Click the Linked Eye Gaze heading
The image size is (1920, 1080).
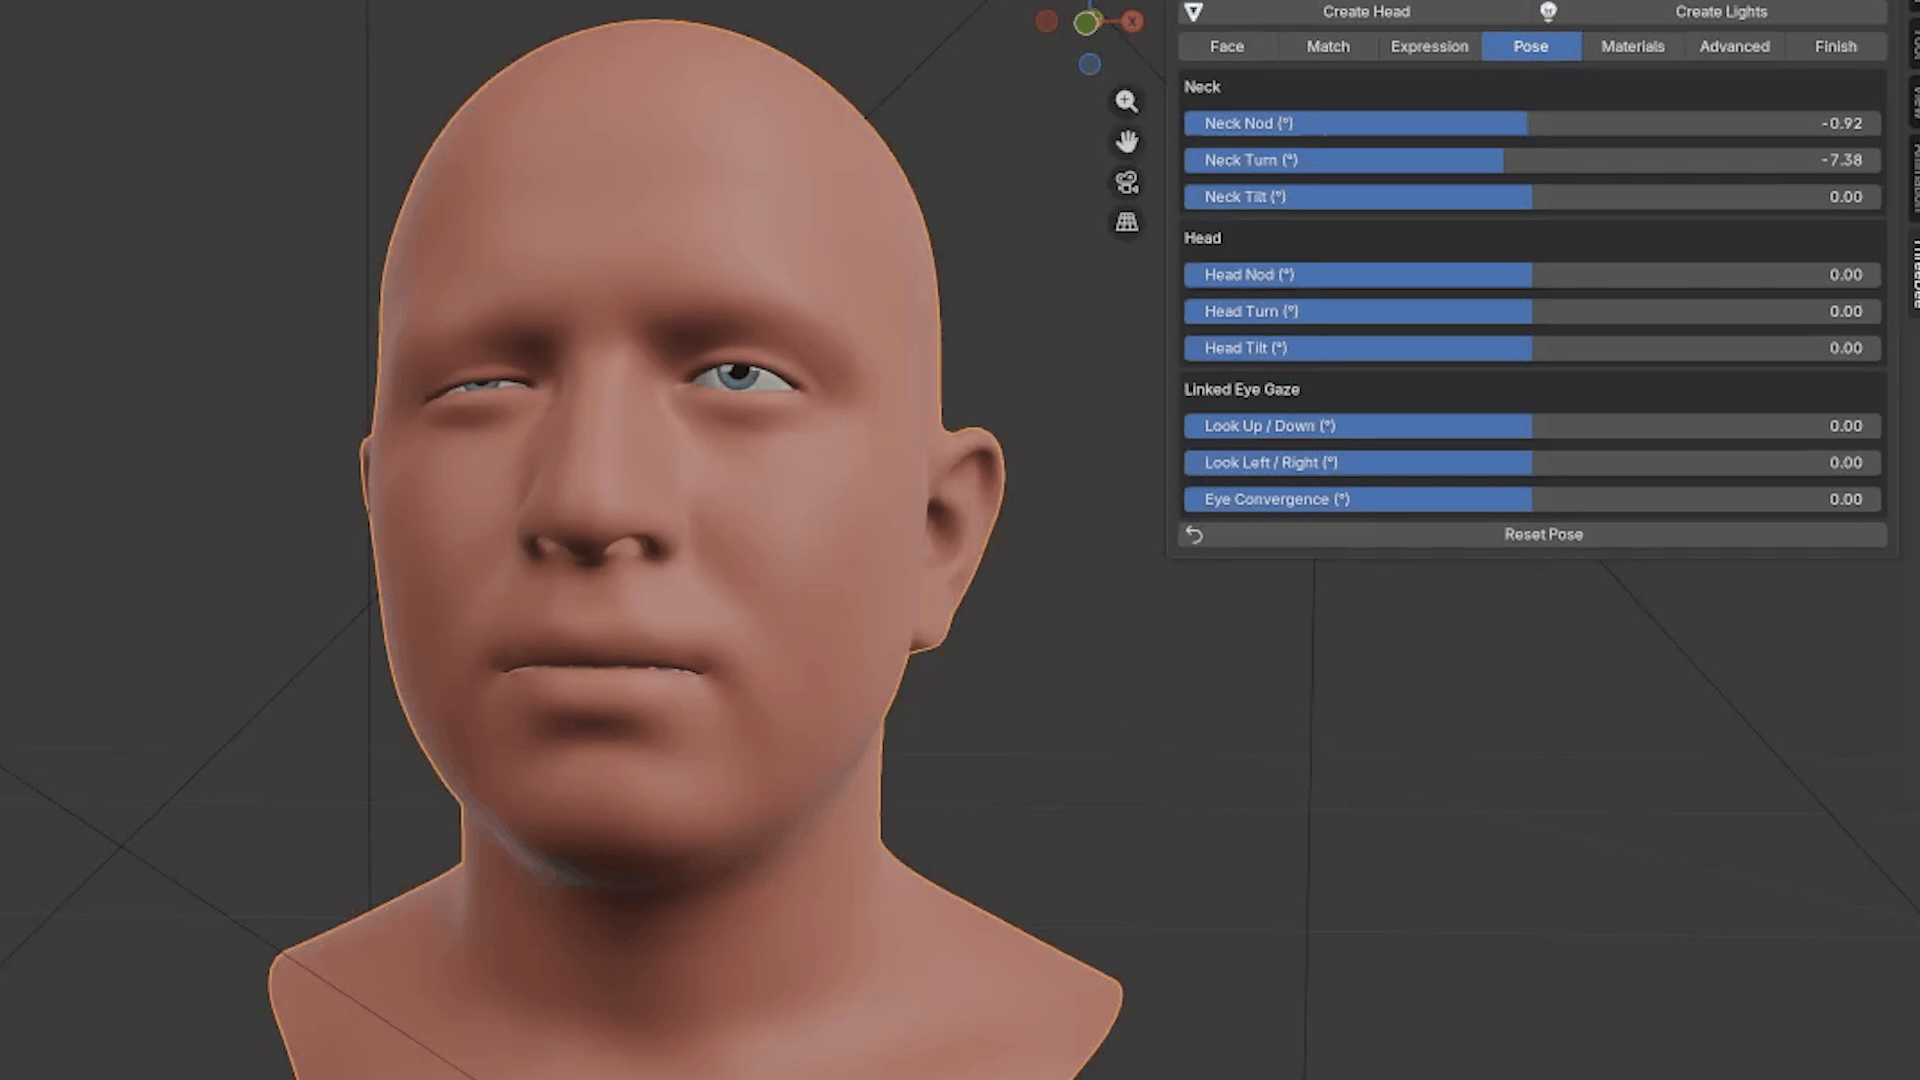(1241, 389)
